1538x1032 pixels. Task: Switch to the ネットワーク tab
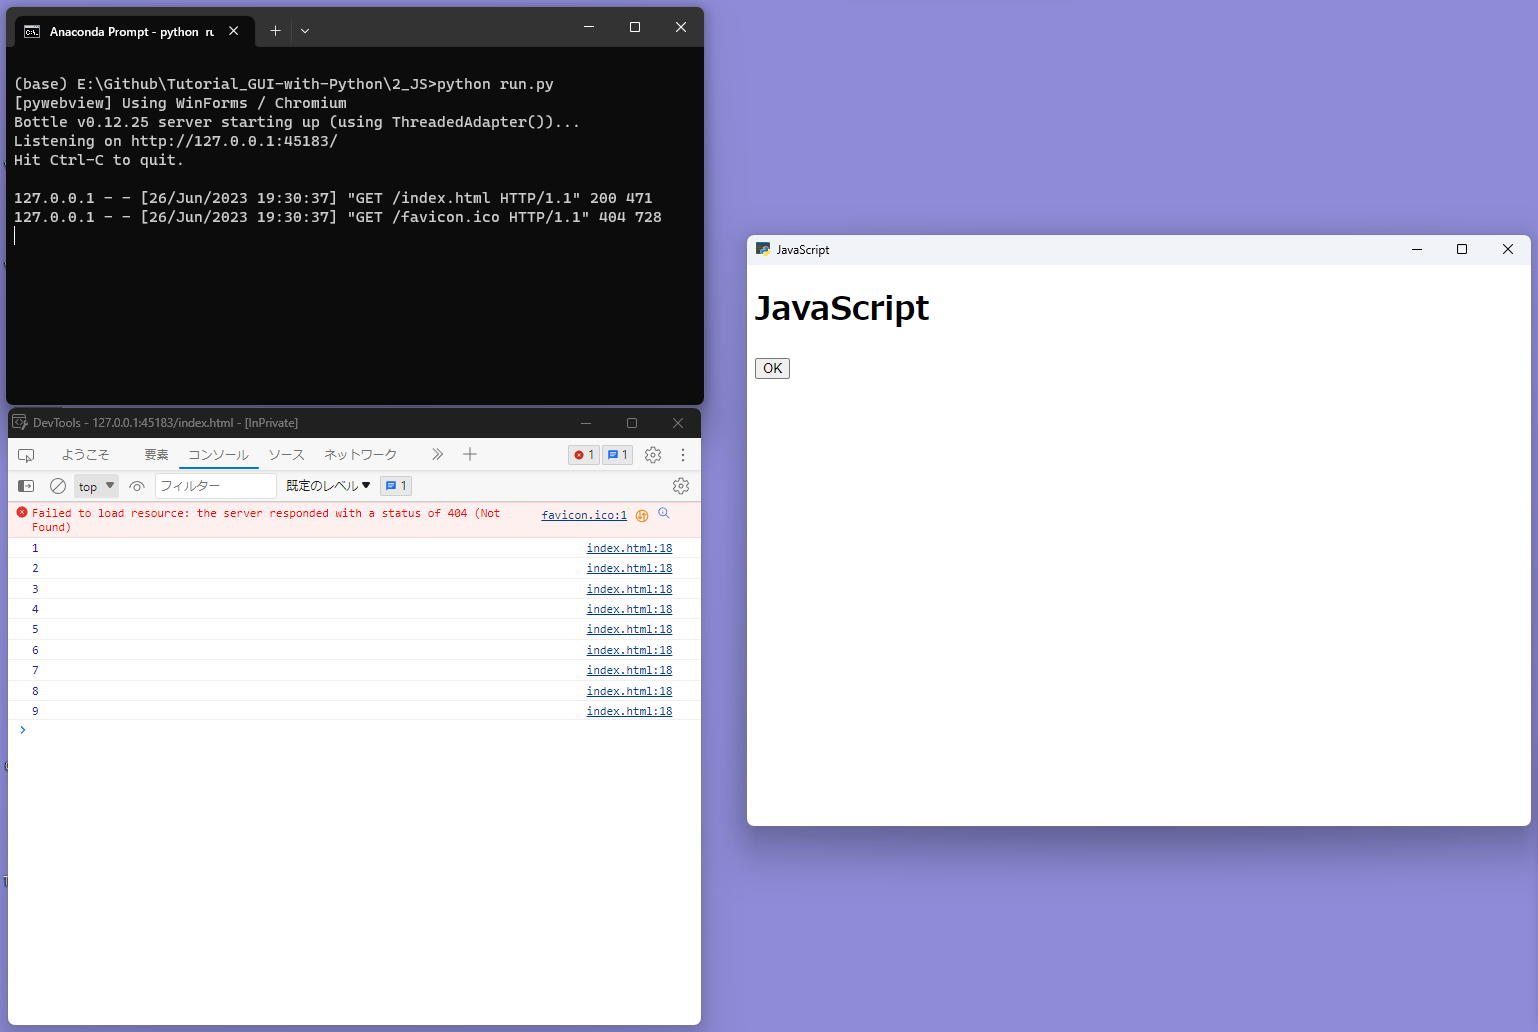[360, 455]
